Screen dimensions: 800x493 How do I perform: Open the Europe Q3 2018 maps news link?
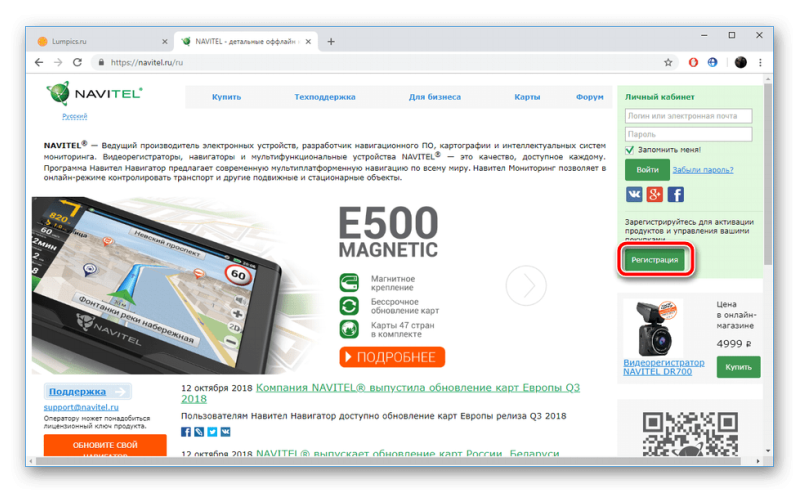[x=381, y=393]
